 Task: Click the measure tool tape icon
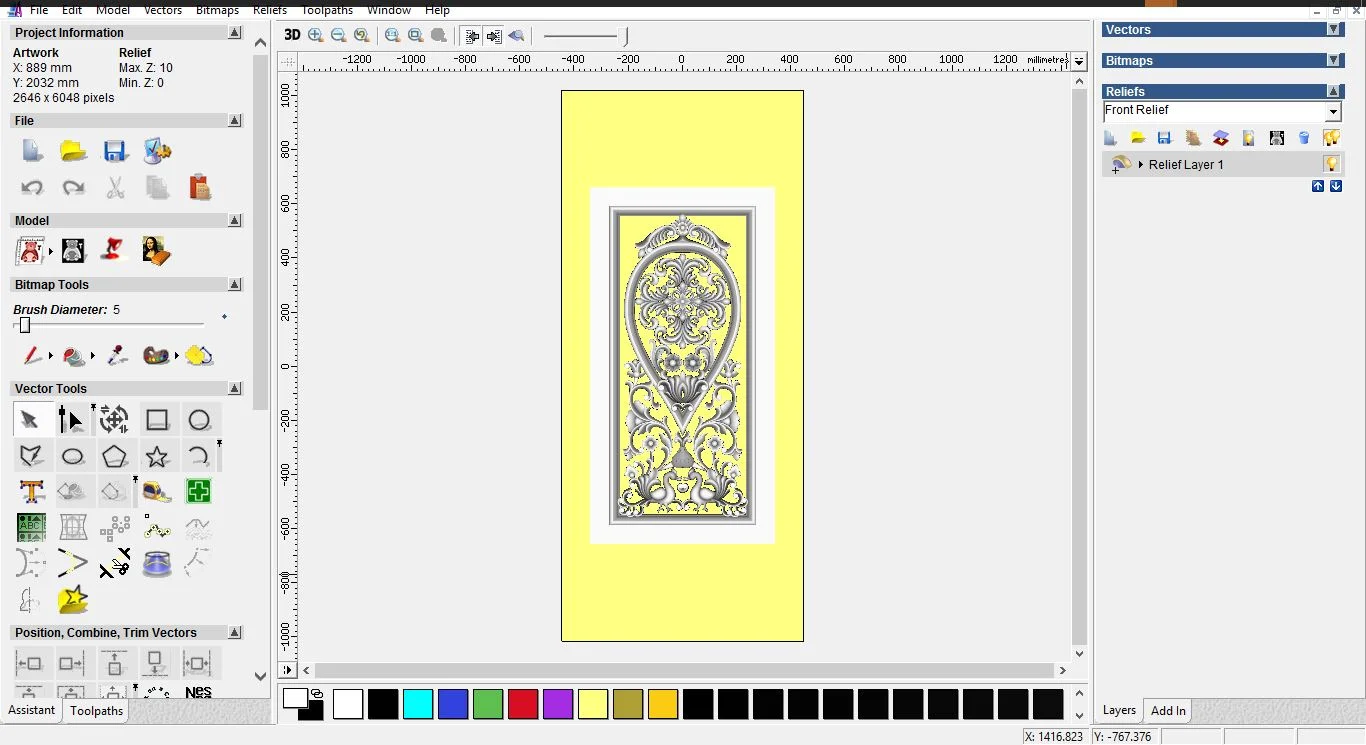[157, 492]
